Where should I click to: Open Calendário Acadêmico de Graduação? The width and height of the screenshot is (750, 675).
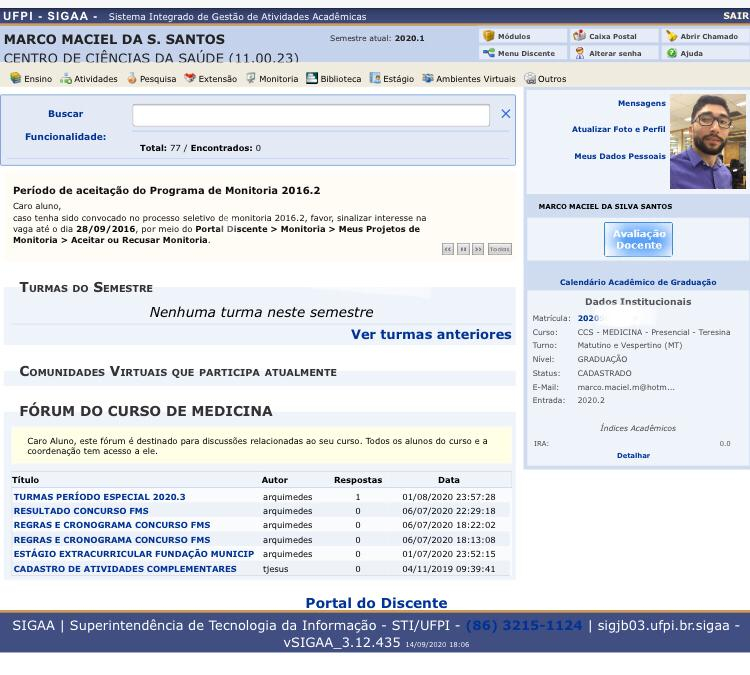pos(638,282)
